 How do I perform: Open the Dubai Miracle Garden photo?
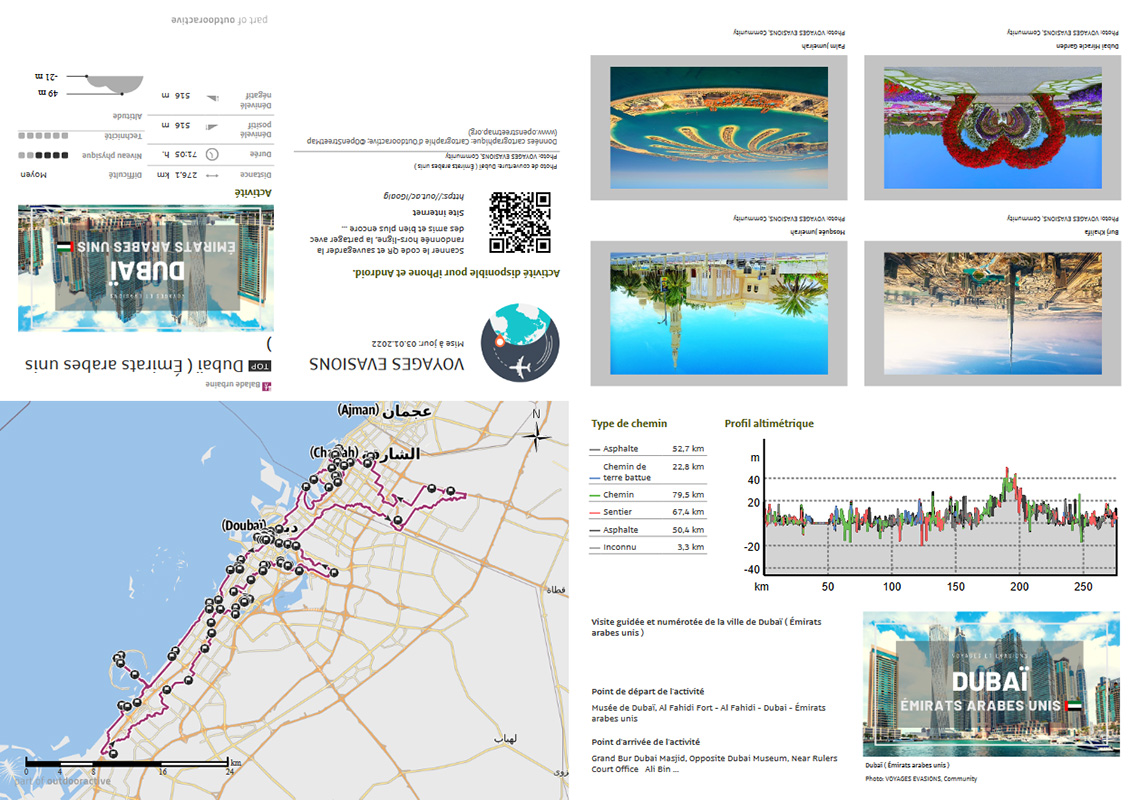[992, 128]
